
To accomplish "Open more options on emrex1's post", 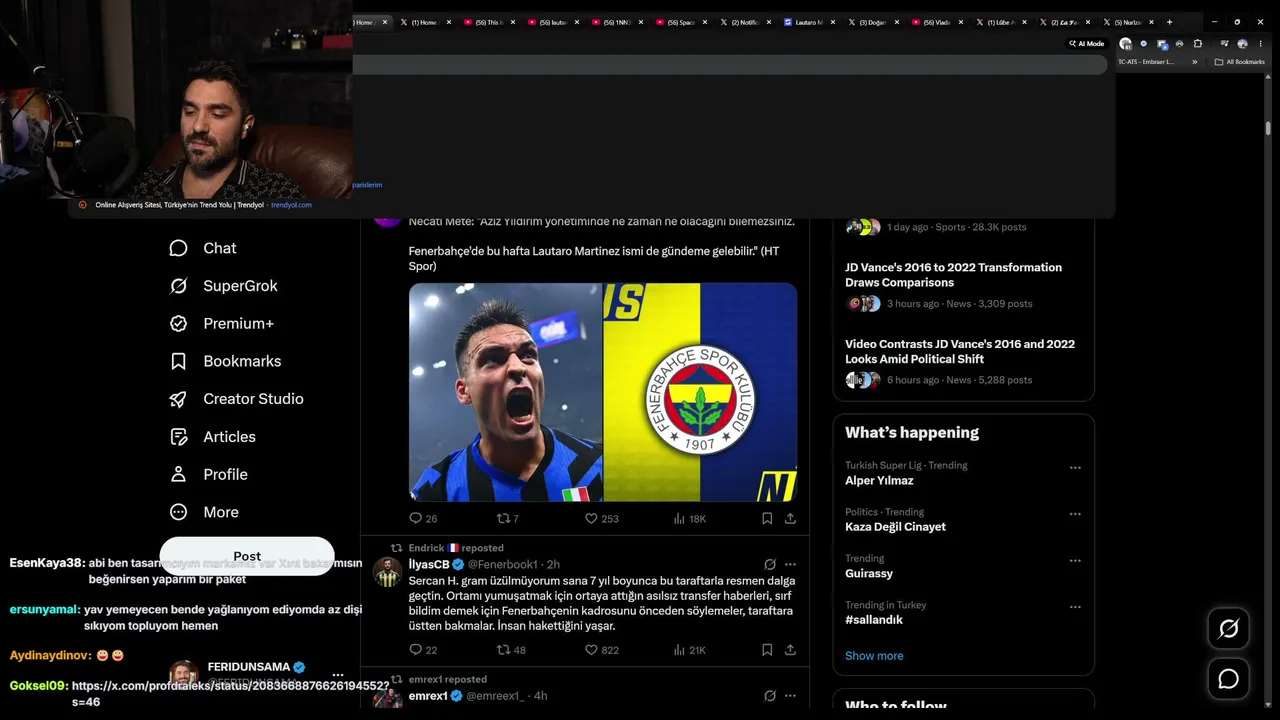I will 790,695.
